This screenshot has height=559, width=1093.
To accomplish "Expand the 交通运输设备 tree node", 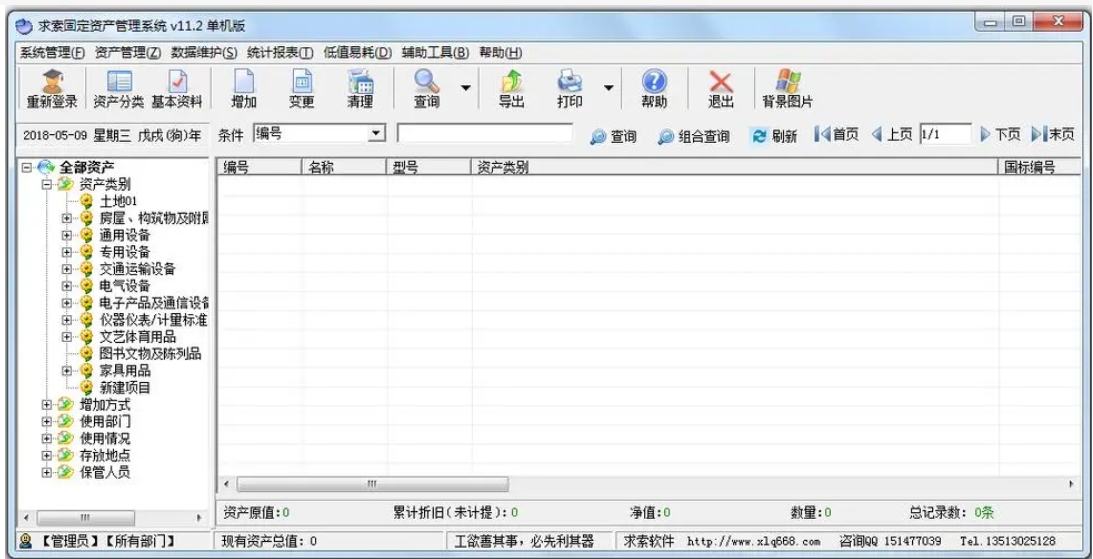I will click(66, 269).
